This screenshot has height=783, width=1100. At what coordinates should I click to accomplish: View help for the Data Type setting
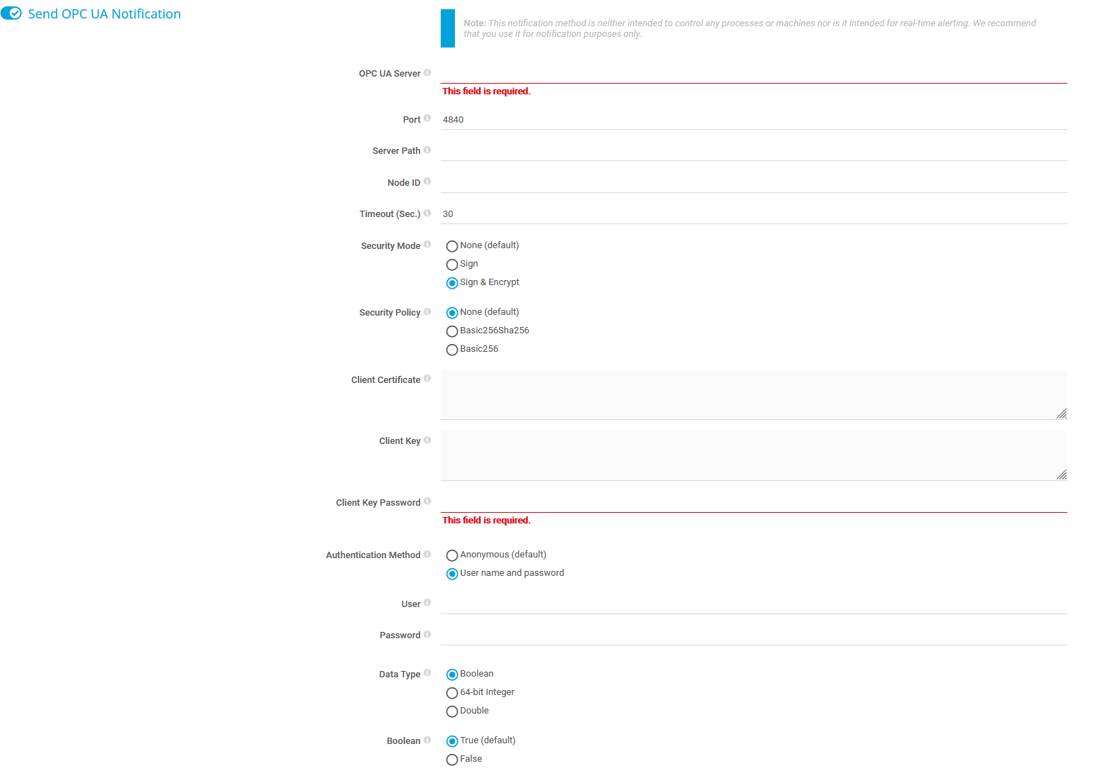[x=427, y=672]
